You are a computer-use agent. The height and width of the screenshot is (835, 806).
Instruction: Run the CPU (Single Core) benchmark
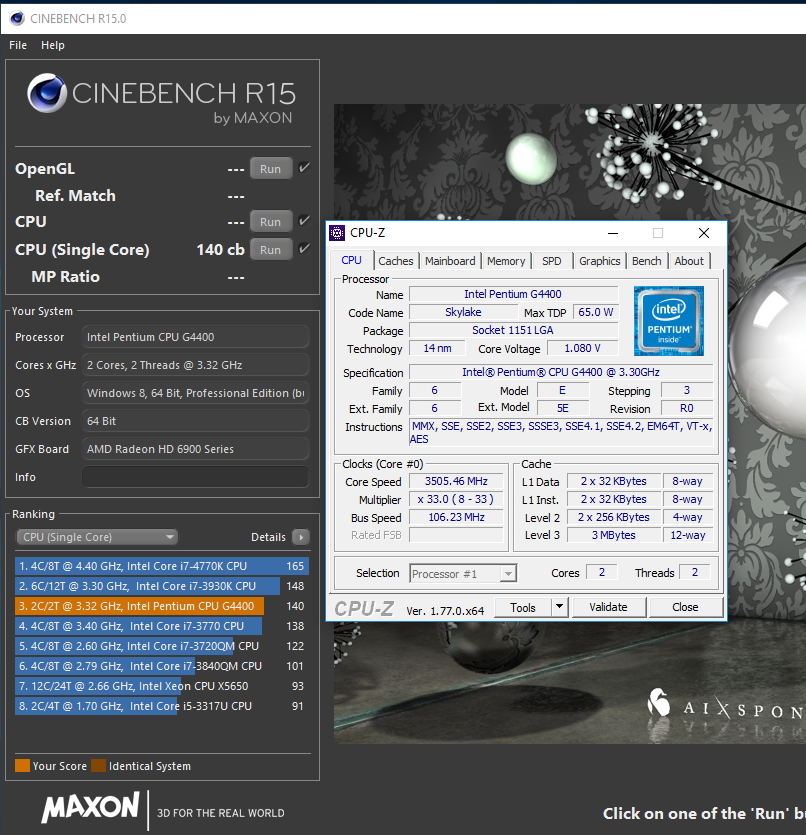(271, 250)
